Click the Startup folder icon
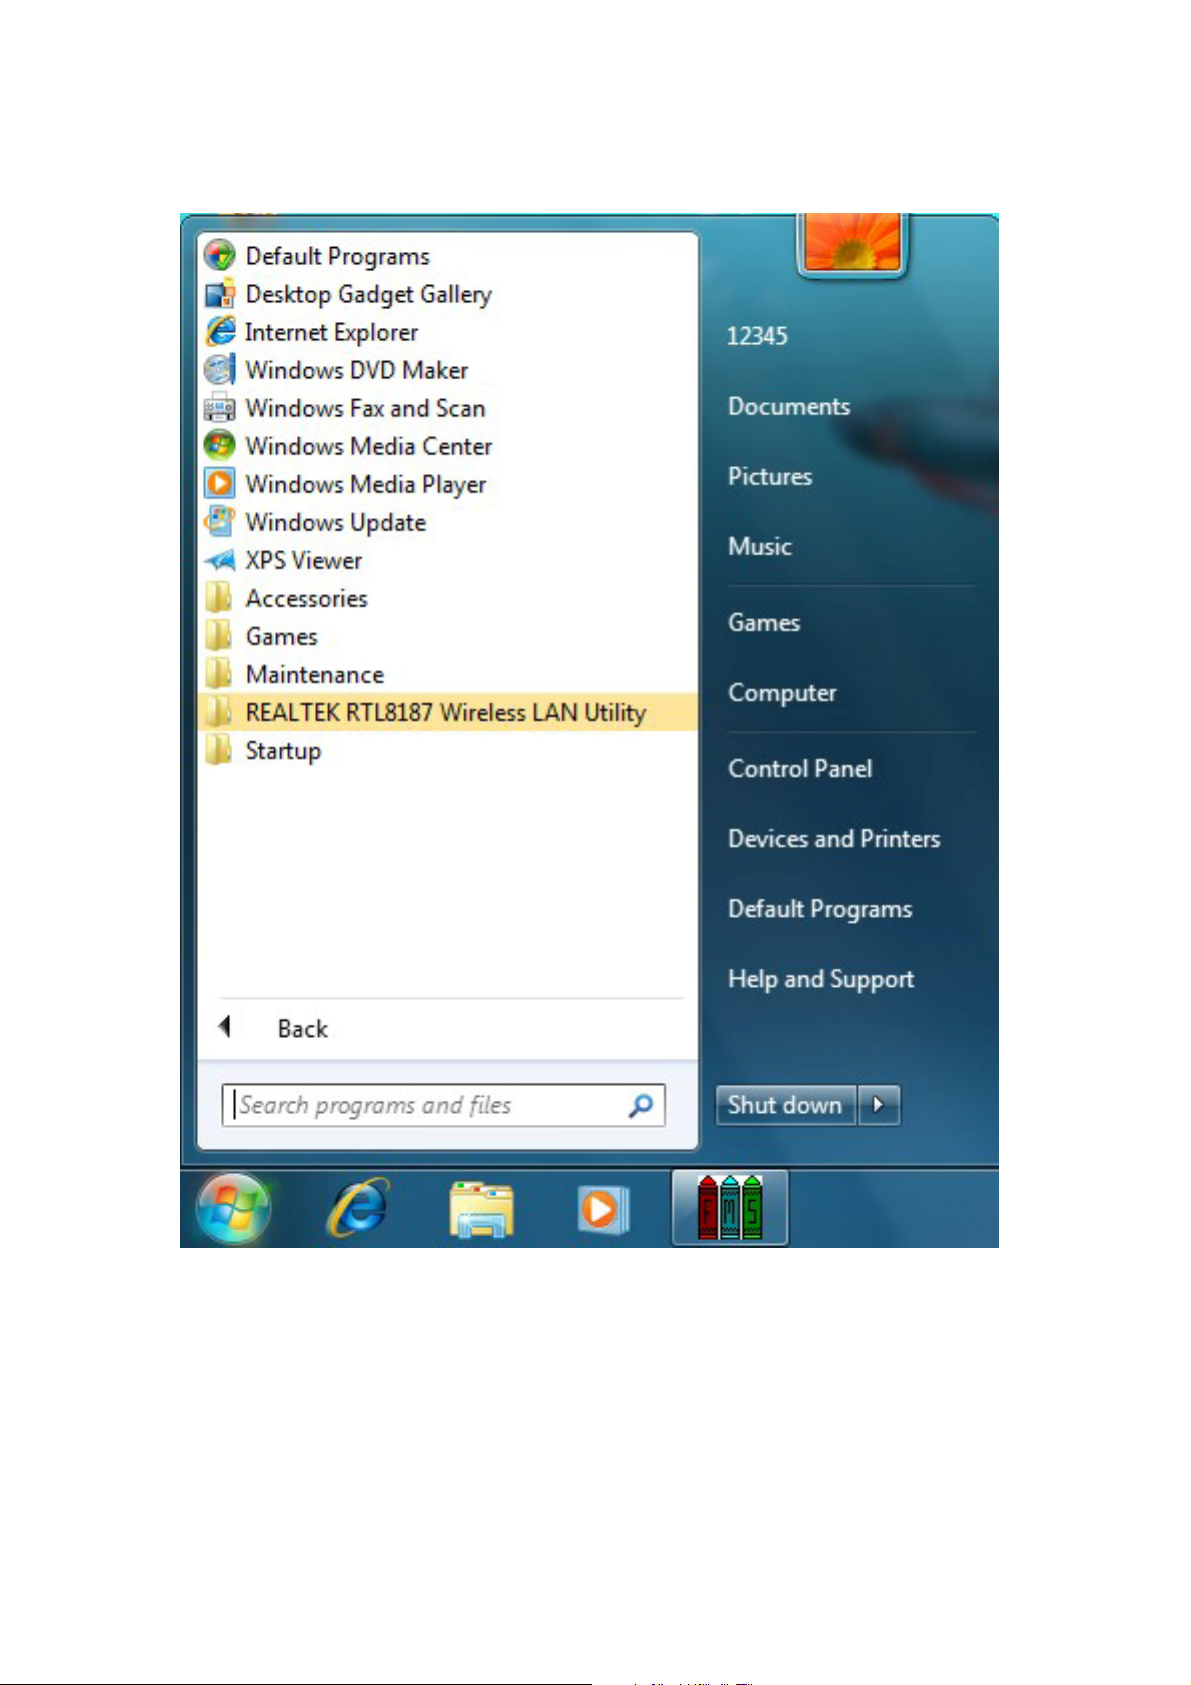 [x=219, y=750]
